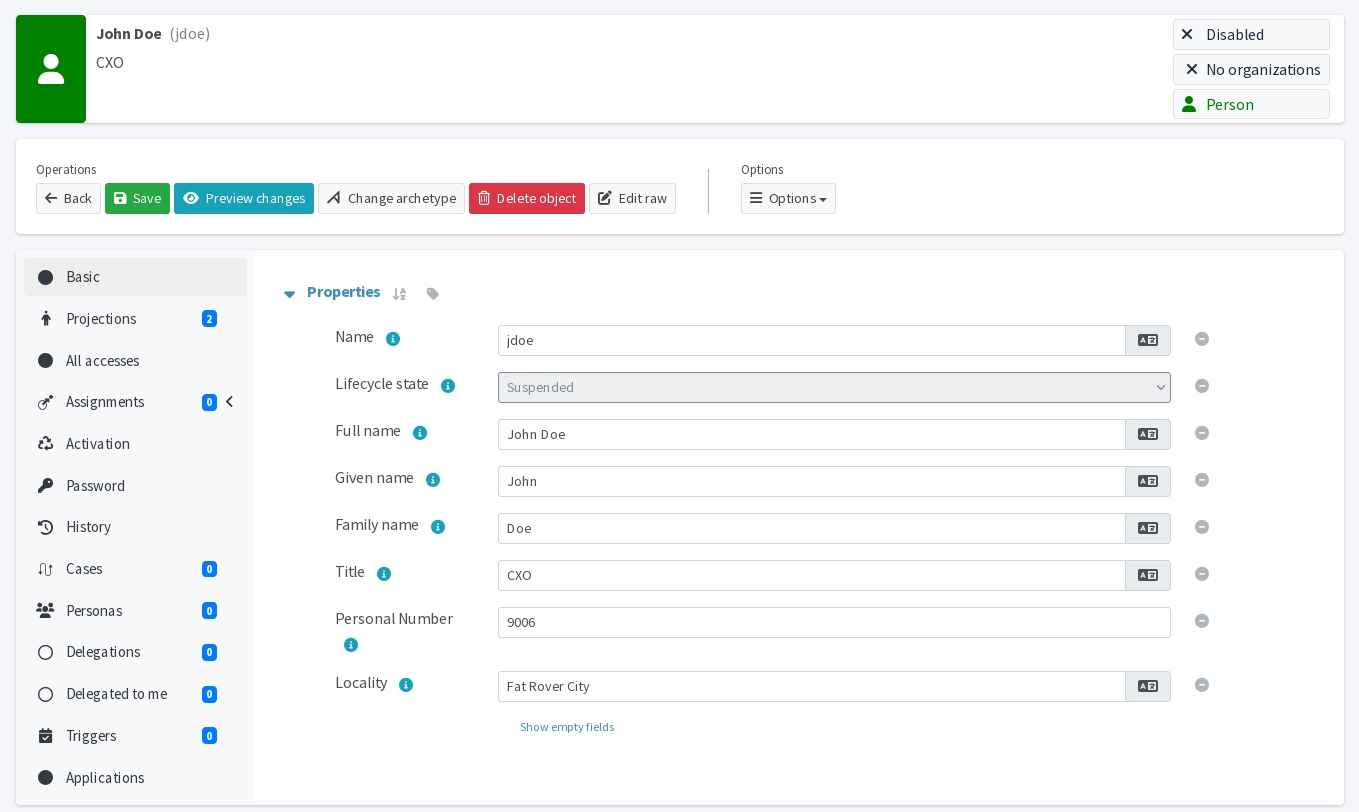Remove the Title value with the minus icon
Viewport: 1359px width, 812px height.
(1201, 574)
